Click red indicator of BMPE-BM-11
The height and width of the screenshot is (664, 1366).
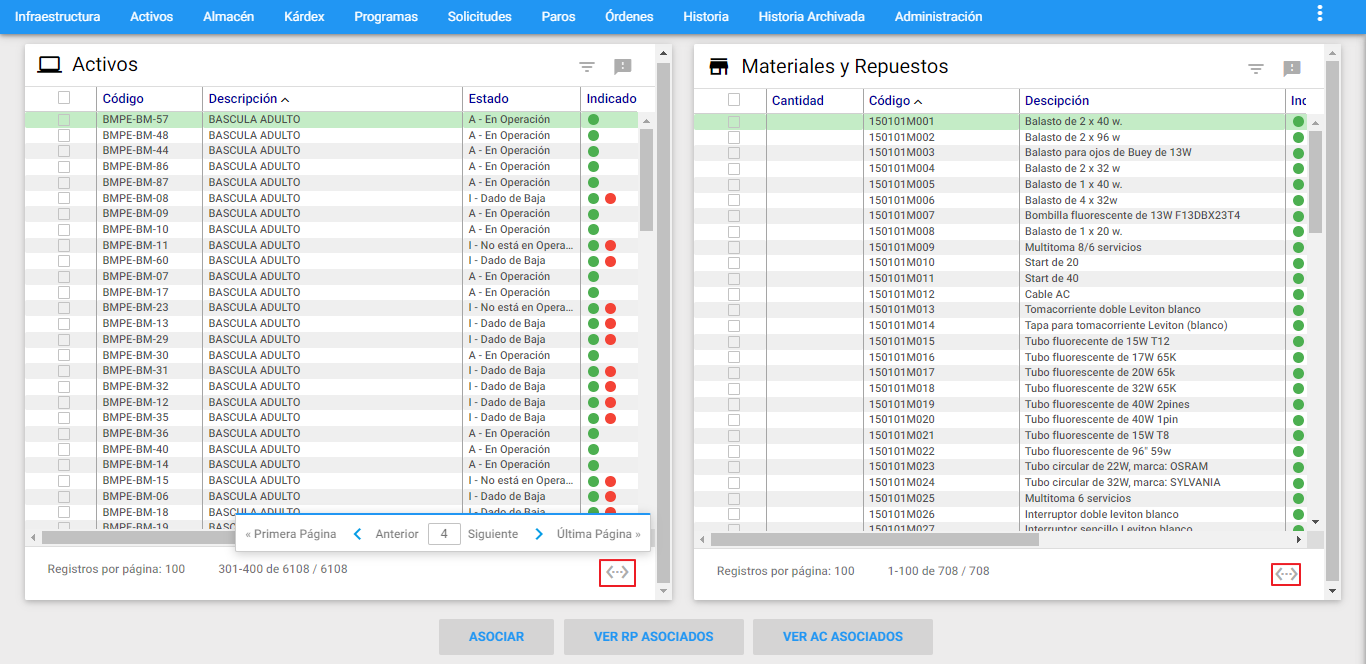pos(610,246)
